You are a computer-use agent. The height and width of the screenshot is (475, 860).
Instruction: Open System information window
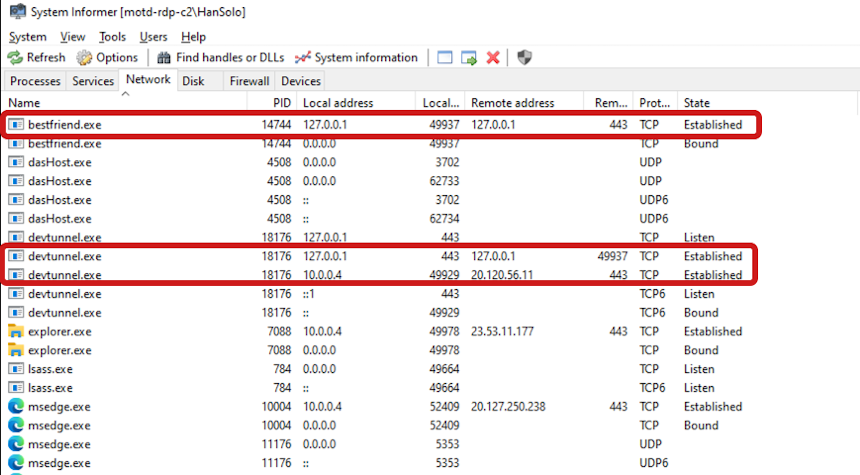click(357, 58)
